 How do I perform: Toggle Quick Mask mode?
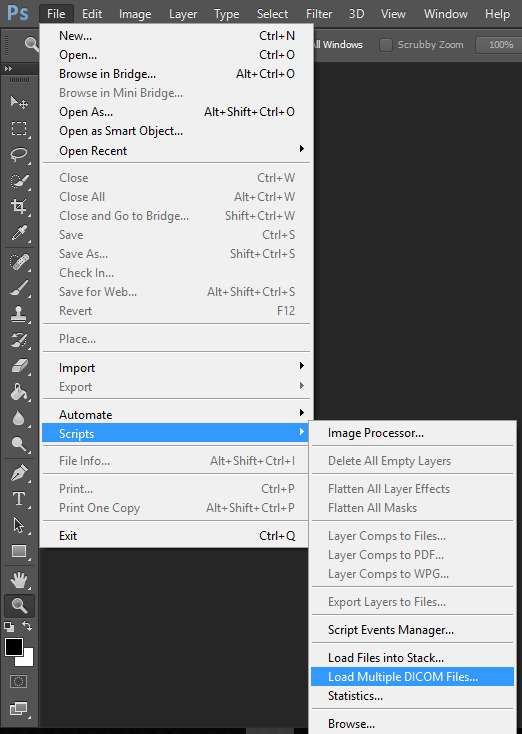tap(19, 682)
